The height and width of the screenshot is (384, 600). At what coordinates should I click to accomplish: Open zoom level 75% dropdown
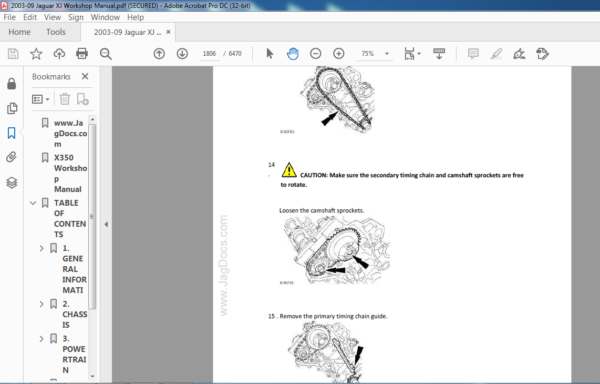[x=387, y=54]
